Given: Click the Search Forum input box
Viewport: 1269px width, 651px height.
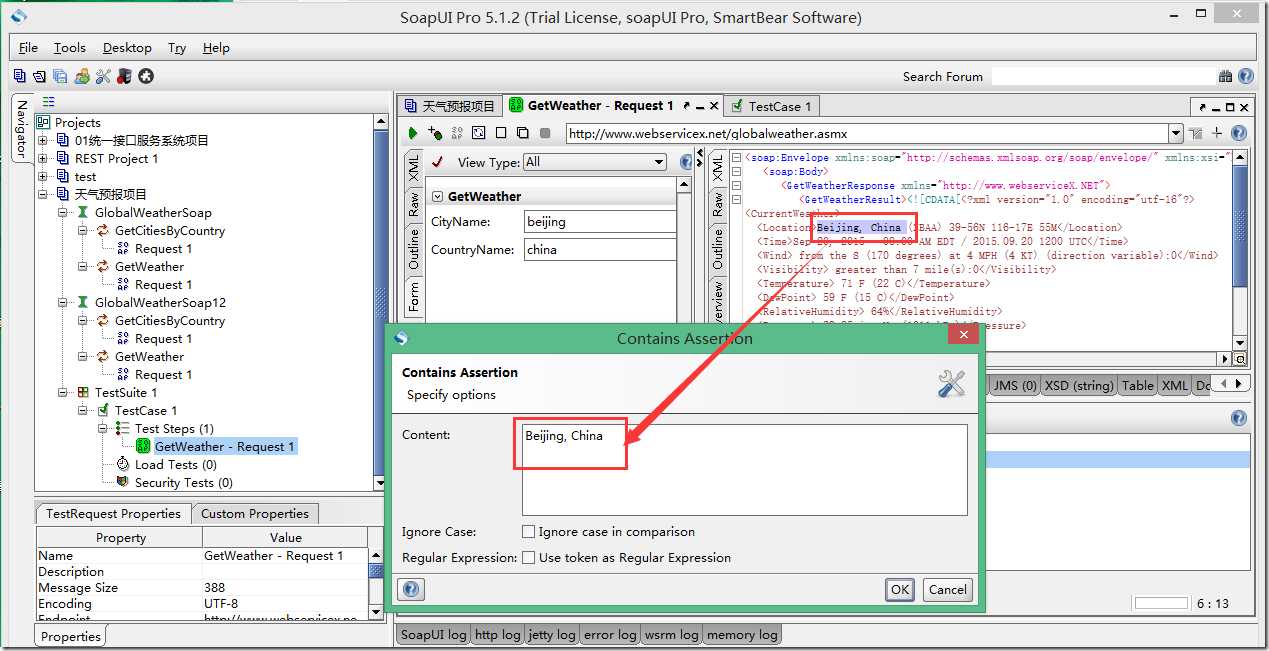Looking at the screenshot, I should coord(1102,76).
